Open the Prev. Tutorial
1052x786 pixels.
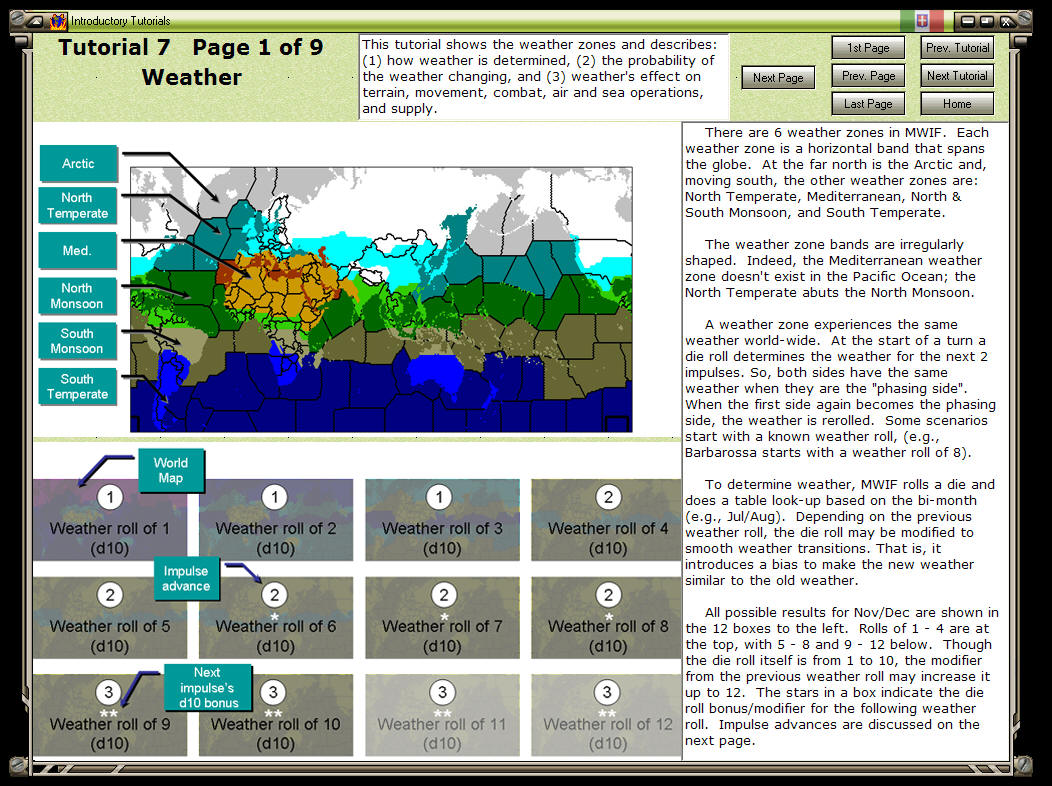click(x=957, y=48)
